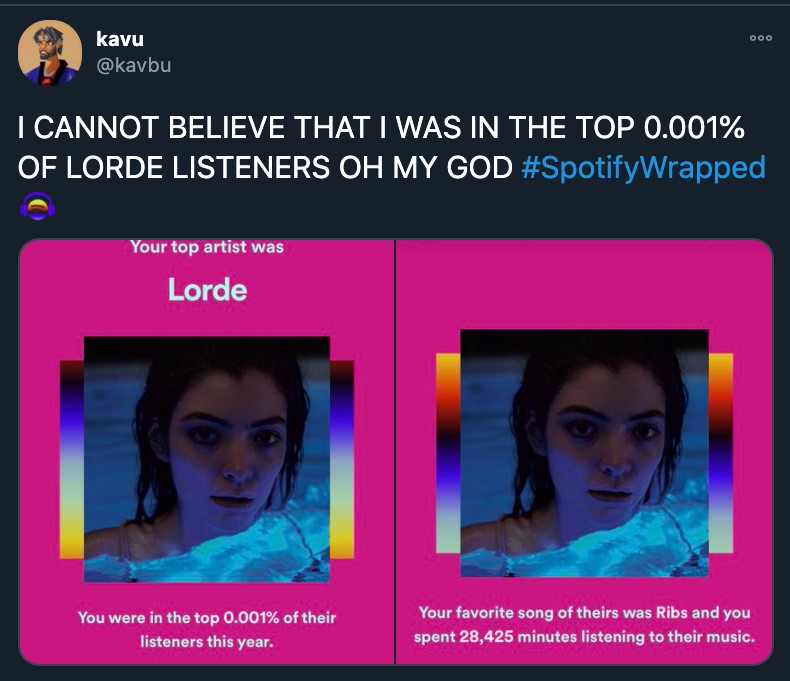790x681 pixels.
Task: Click the Lorde artist name heading
Action: (x=208, y=290)
